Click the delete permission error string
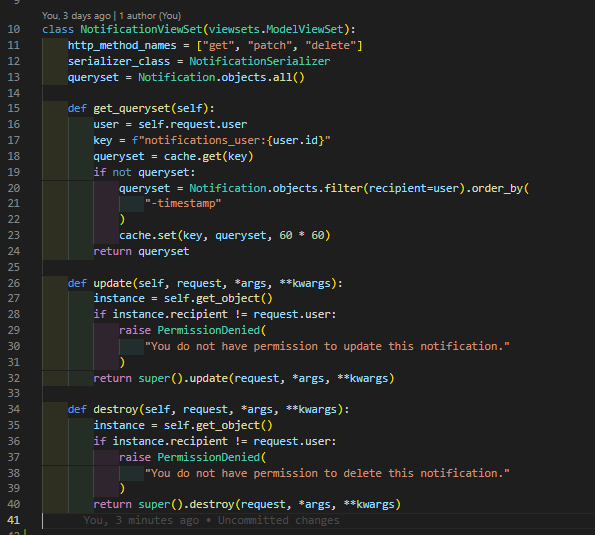 327,473
